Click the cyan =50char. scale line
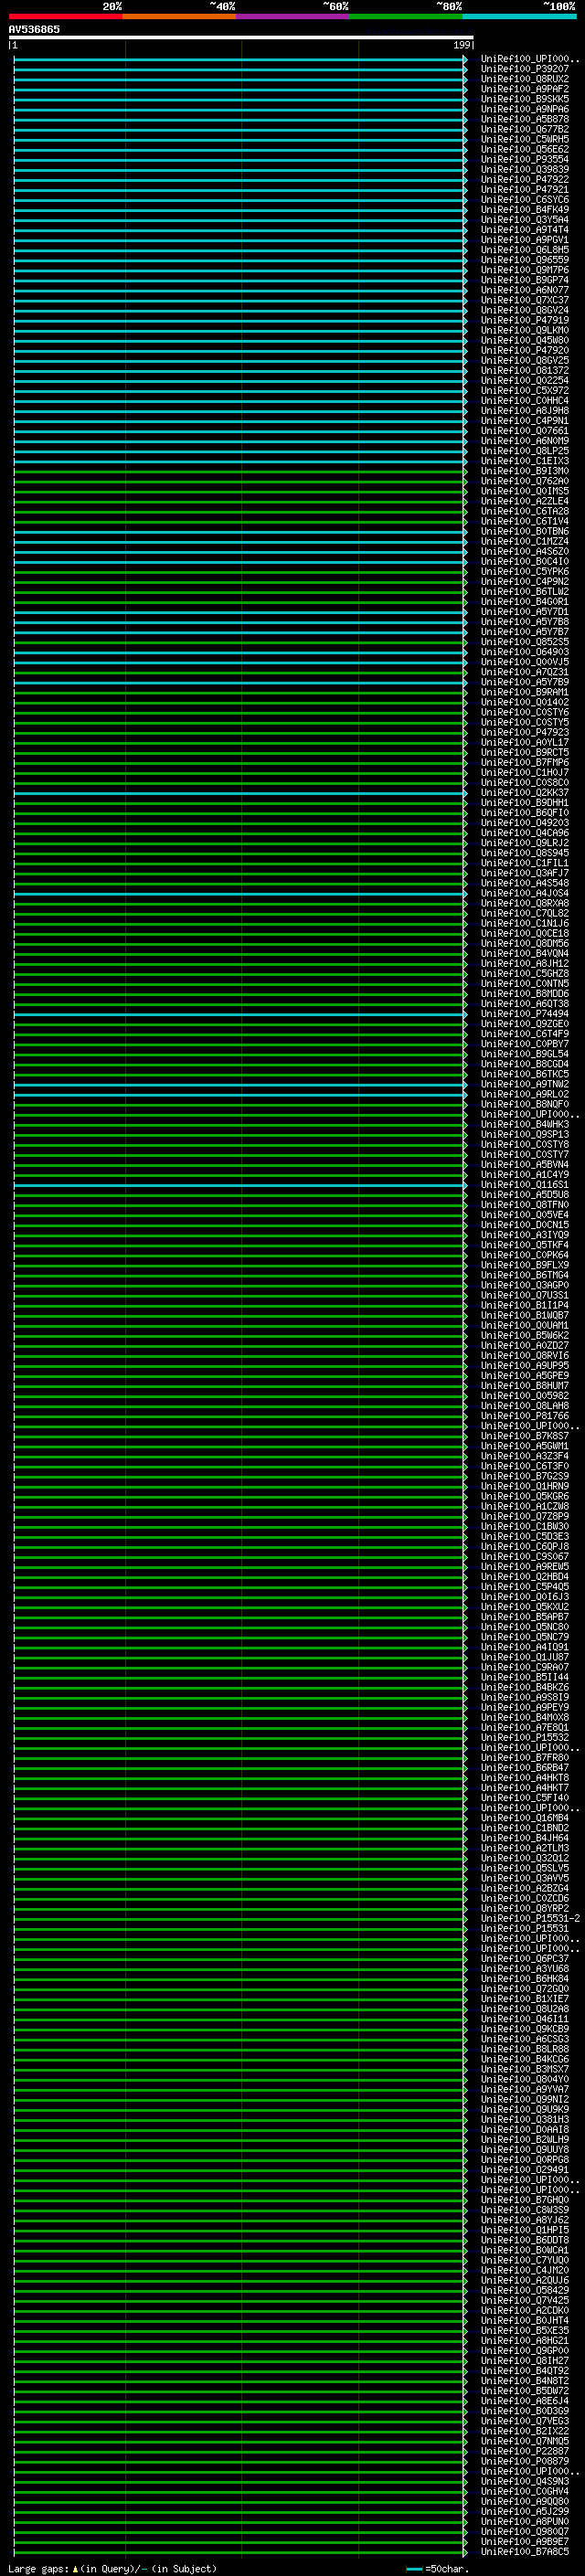 (x=415, y=2569)
